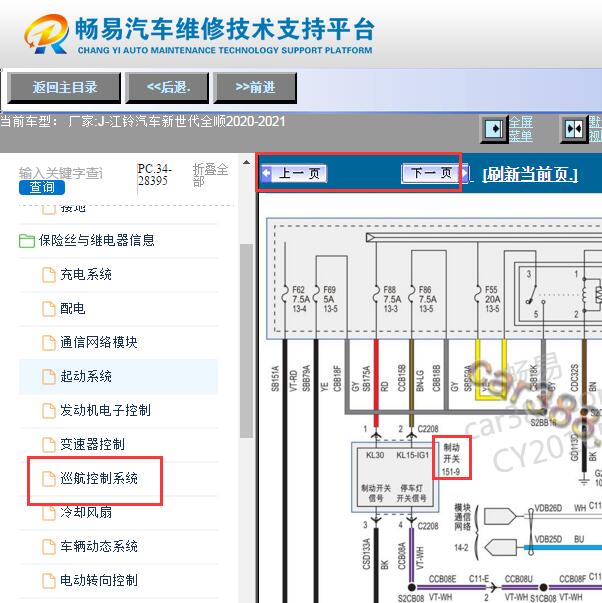Click KL15-IG1 terminal label in diagram
Viewport: 602px width, 603px height.
[412, 455]
